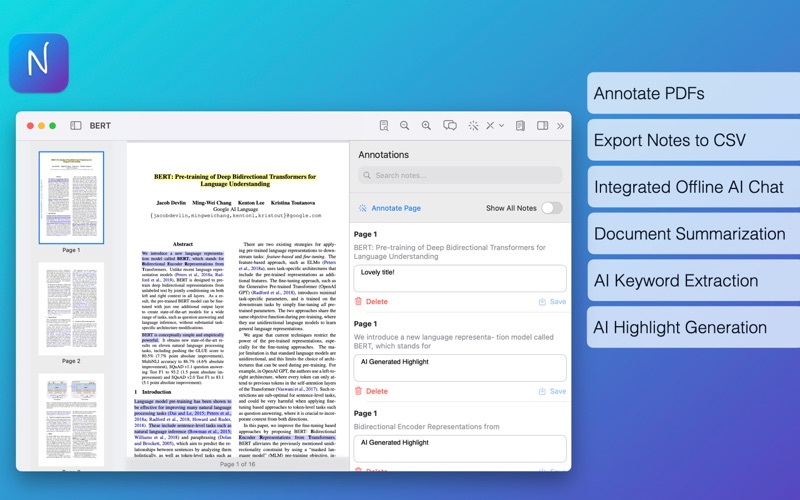The image size is (800, 500).
Task: Click trash icon under 'Lovely title!' note
Action: (x=358, y=302)
